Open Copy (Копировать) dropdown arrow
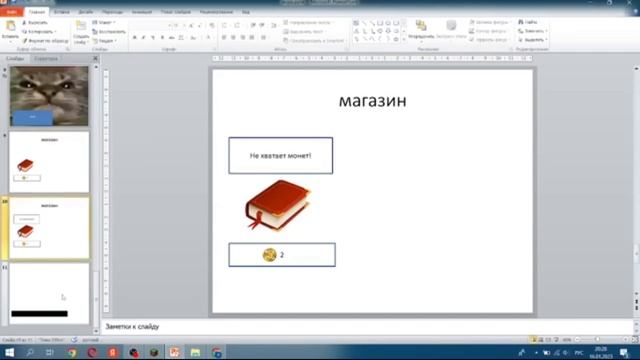Screen dimensions: 640x360 (55, 31)
